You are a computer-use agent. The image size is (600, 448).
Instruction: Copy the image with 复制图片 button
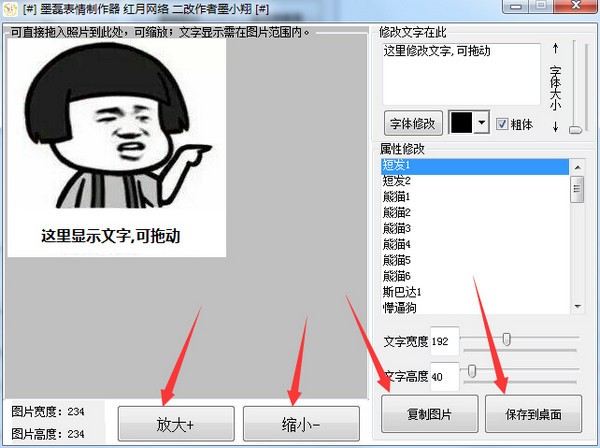(x=430, y=414)
